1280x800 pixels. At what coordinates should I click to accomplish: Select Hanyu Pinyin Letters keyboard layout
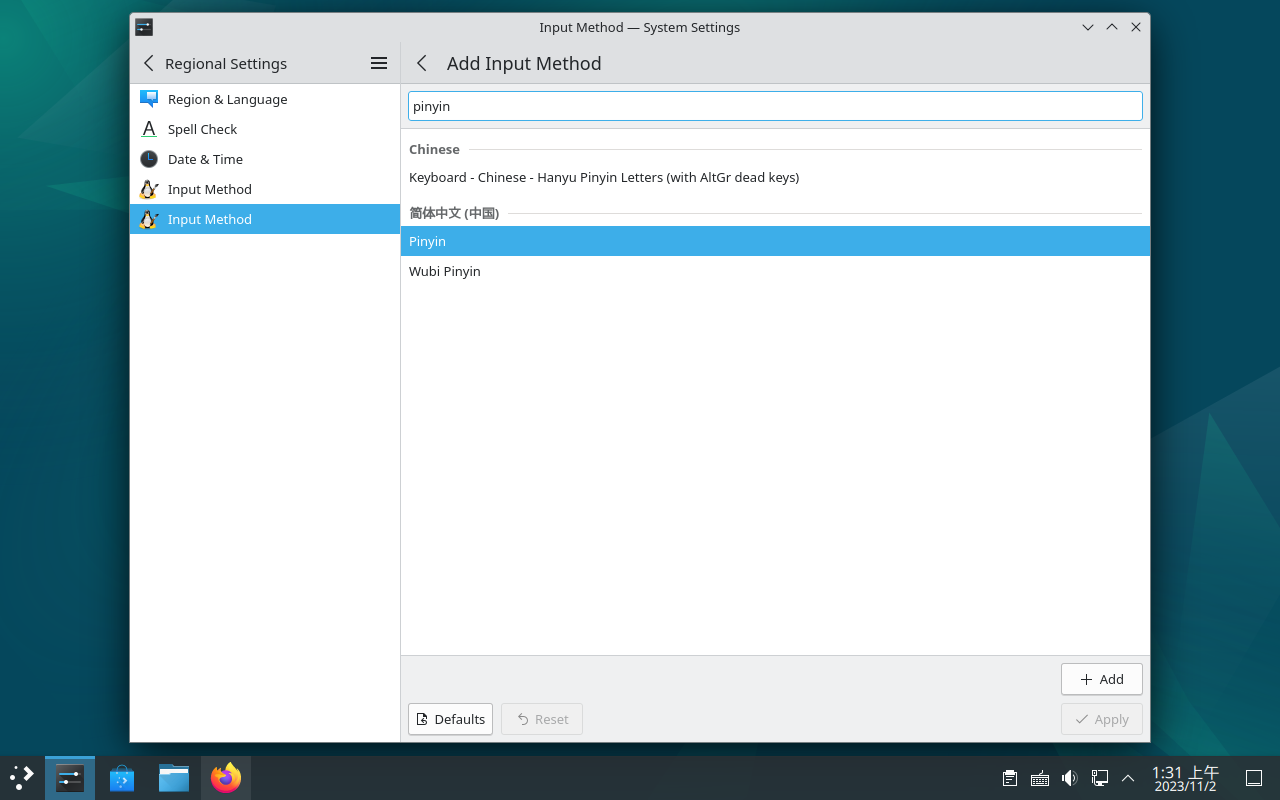[x=603, y=177]
